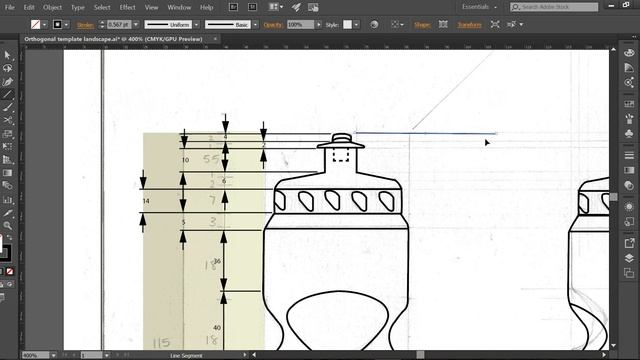The height and width of the screenshot is (360, 640).
Task: Select the Scissors tool
Action: coord(7,120)
